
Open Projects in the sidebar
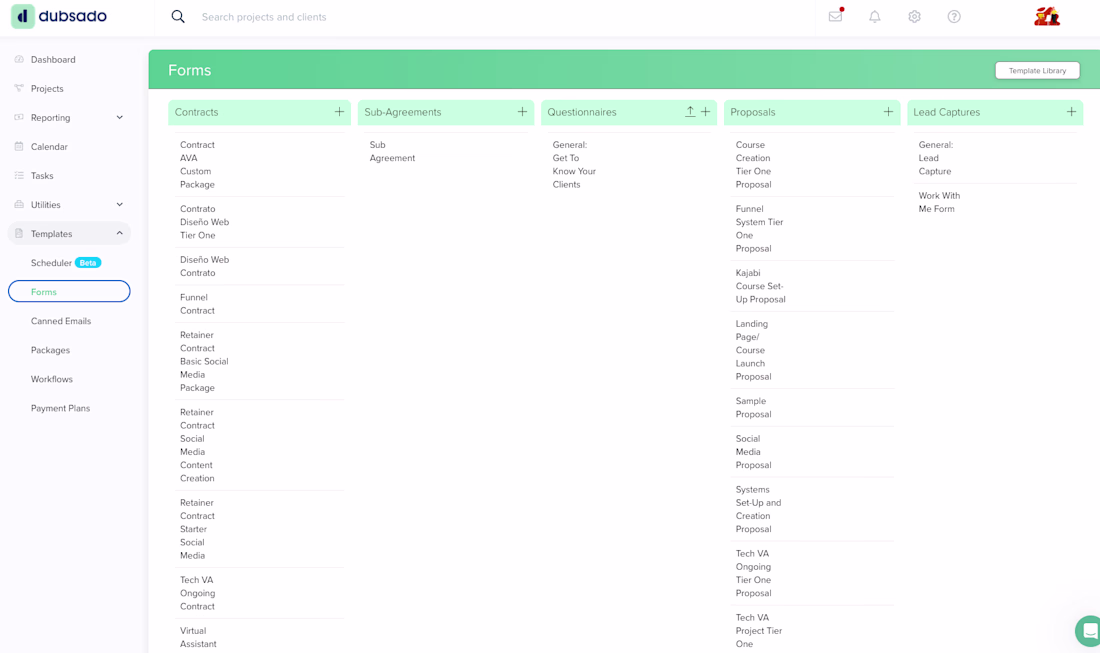47,88
